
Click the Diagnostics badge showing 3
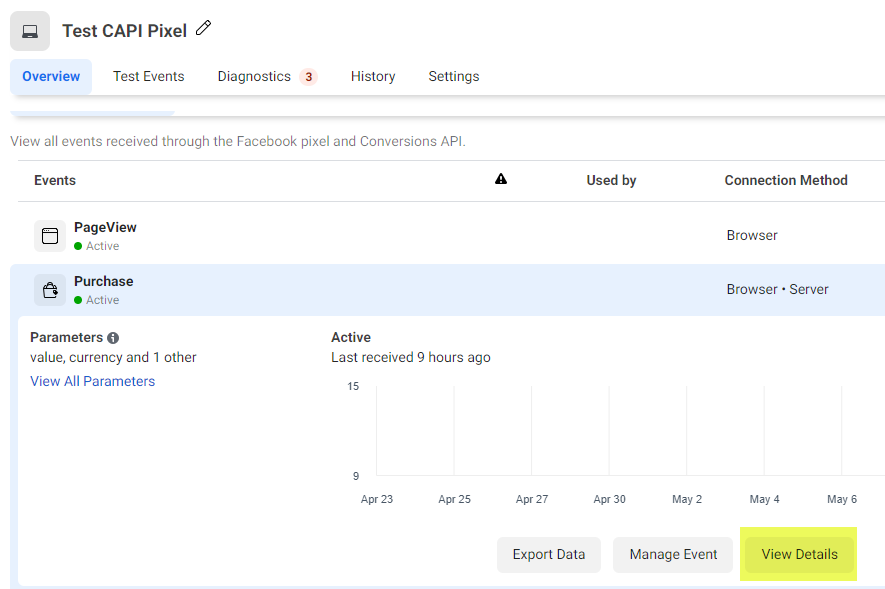[309, 77]
